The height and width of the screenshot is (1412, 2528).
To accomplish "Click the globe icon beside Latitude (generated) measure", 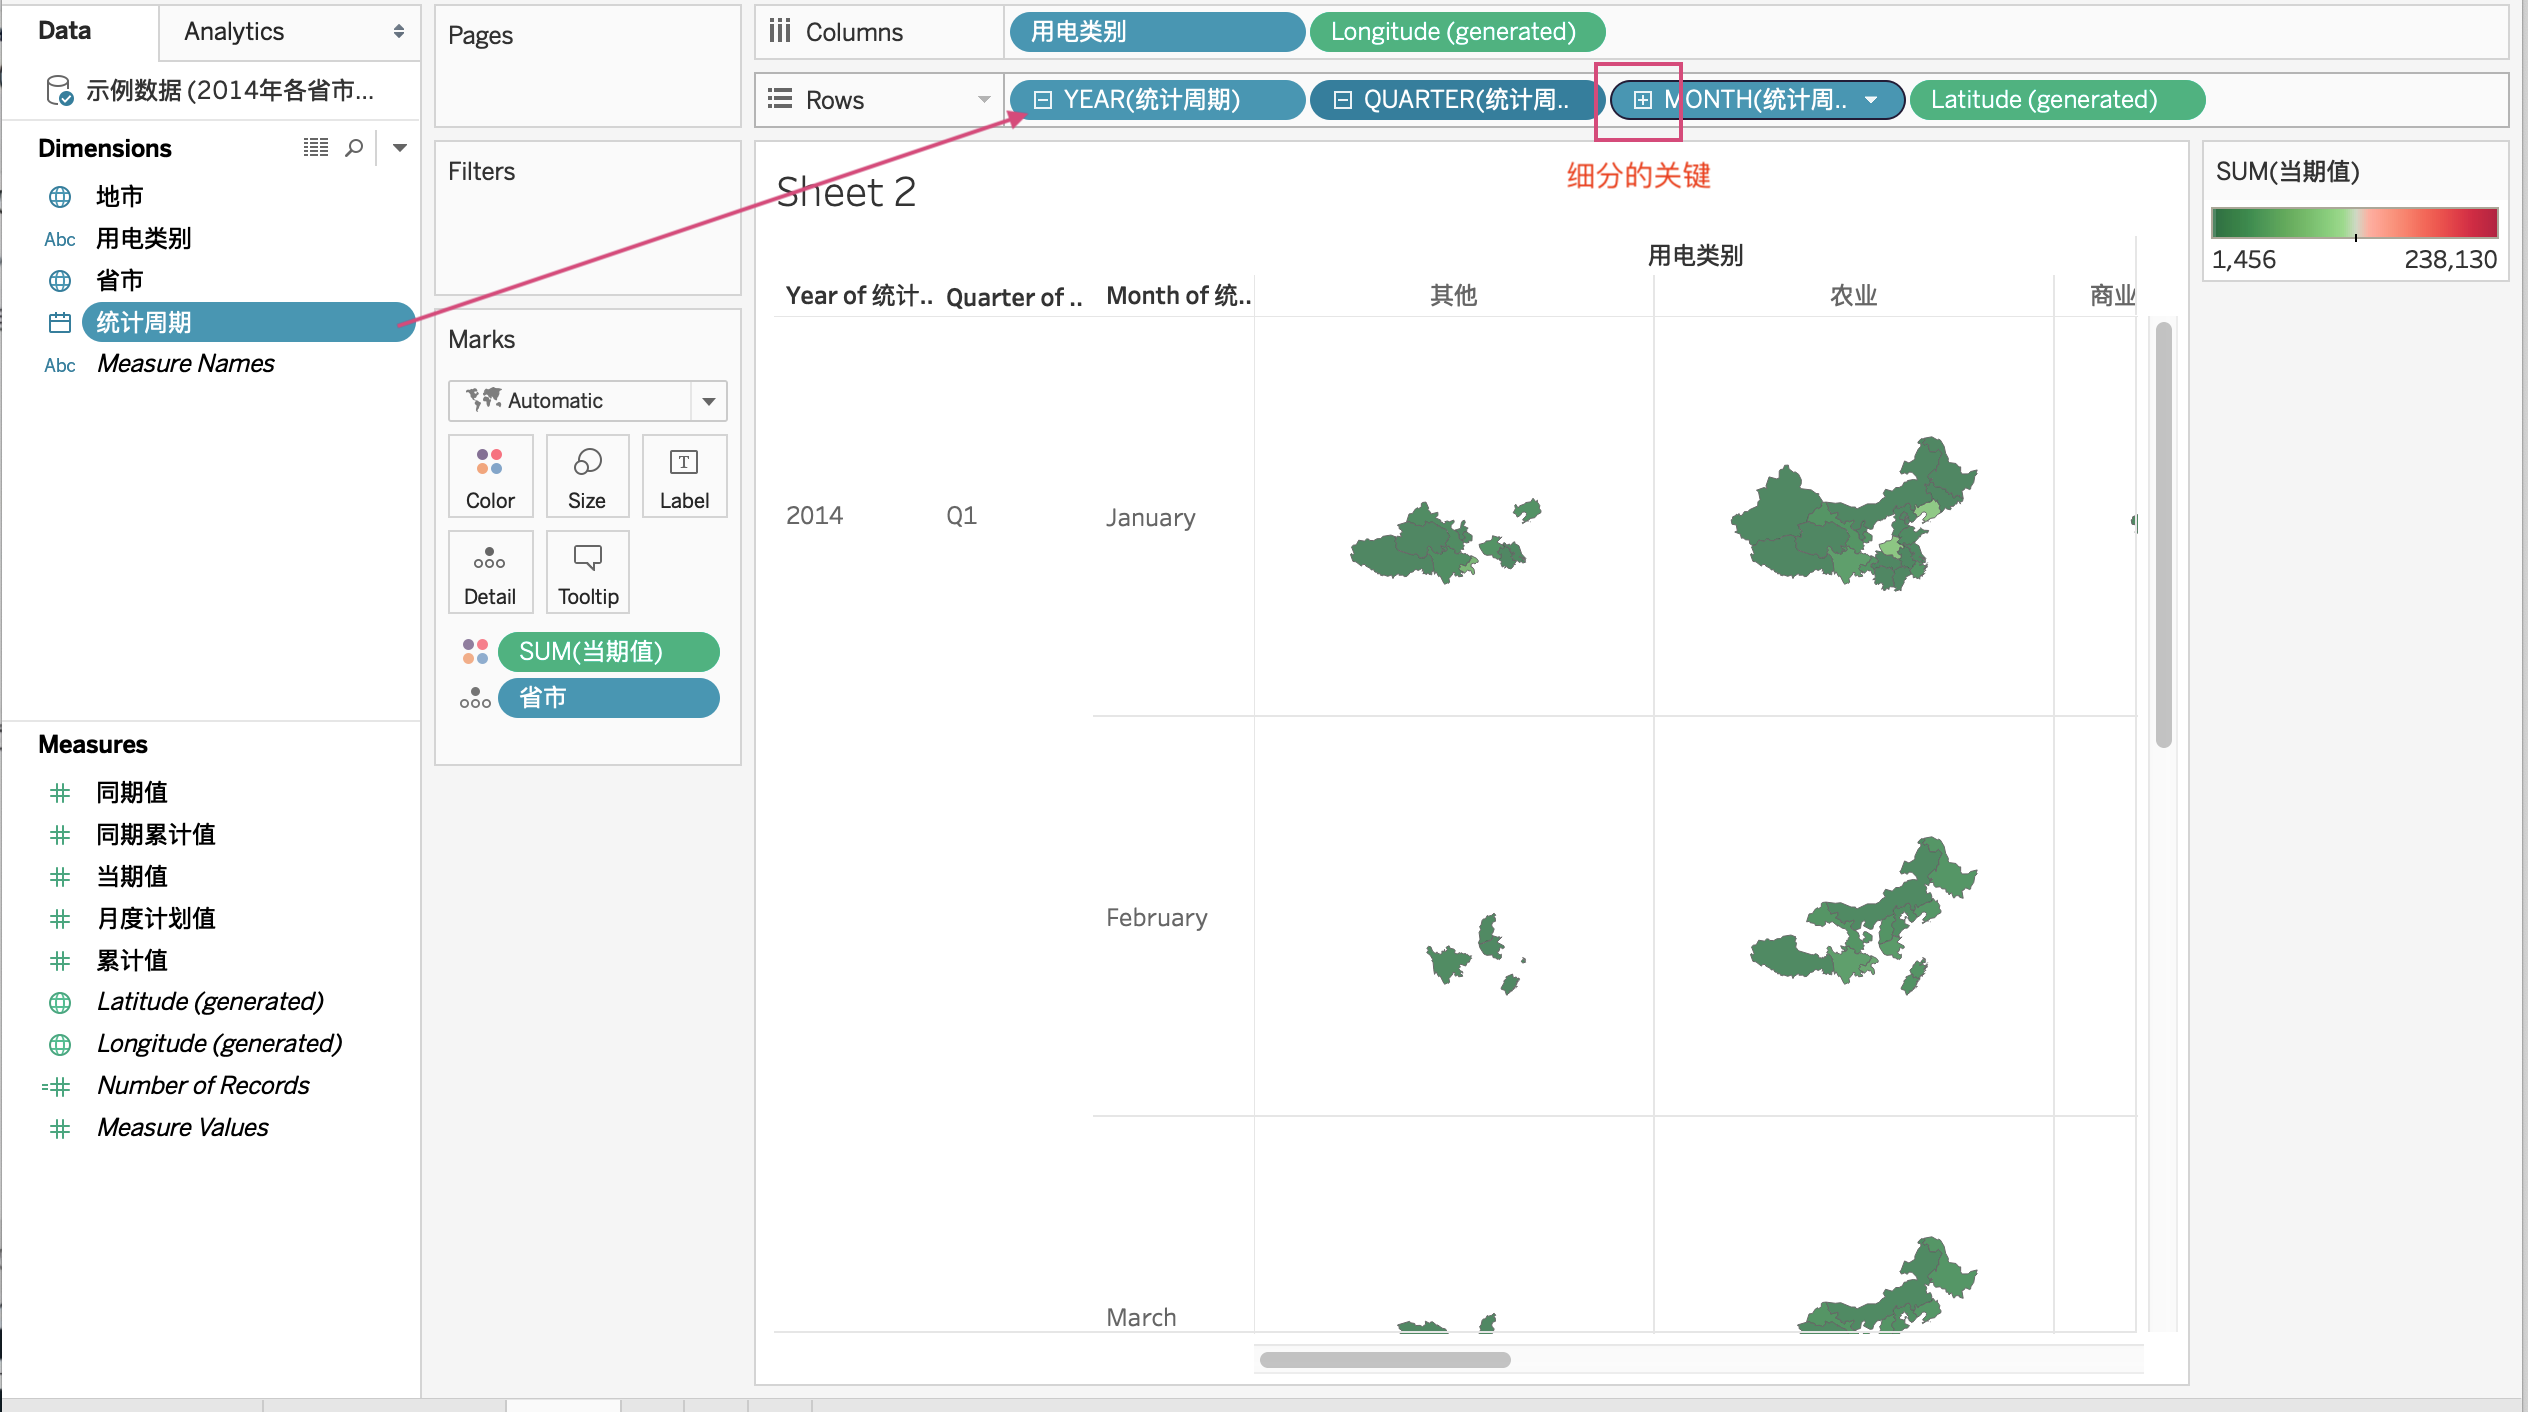I will [60, 1002].
